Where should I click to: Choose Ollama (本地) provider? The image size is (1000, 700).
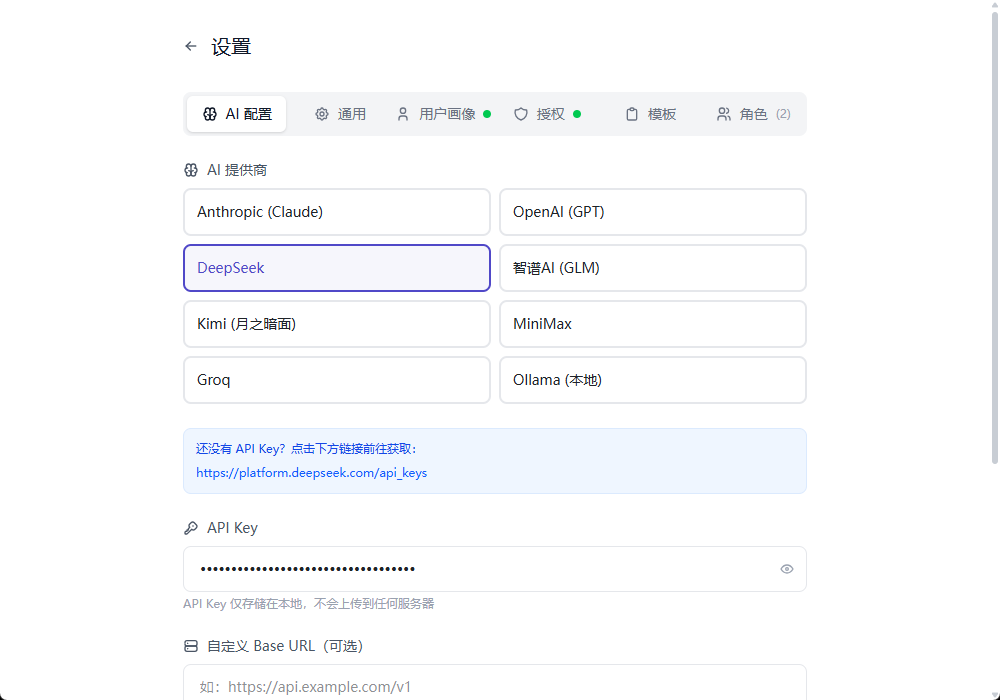pos(653,380)
